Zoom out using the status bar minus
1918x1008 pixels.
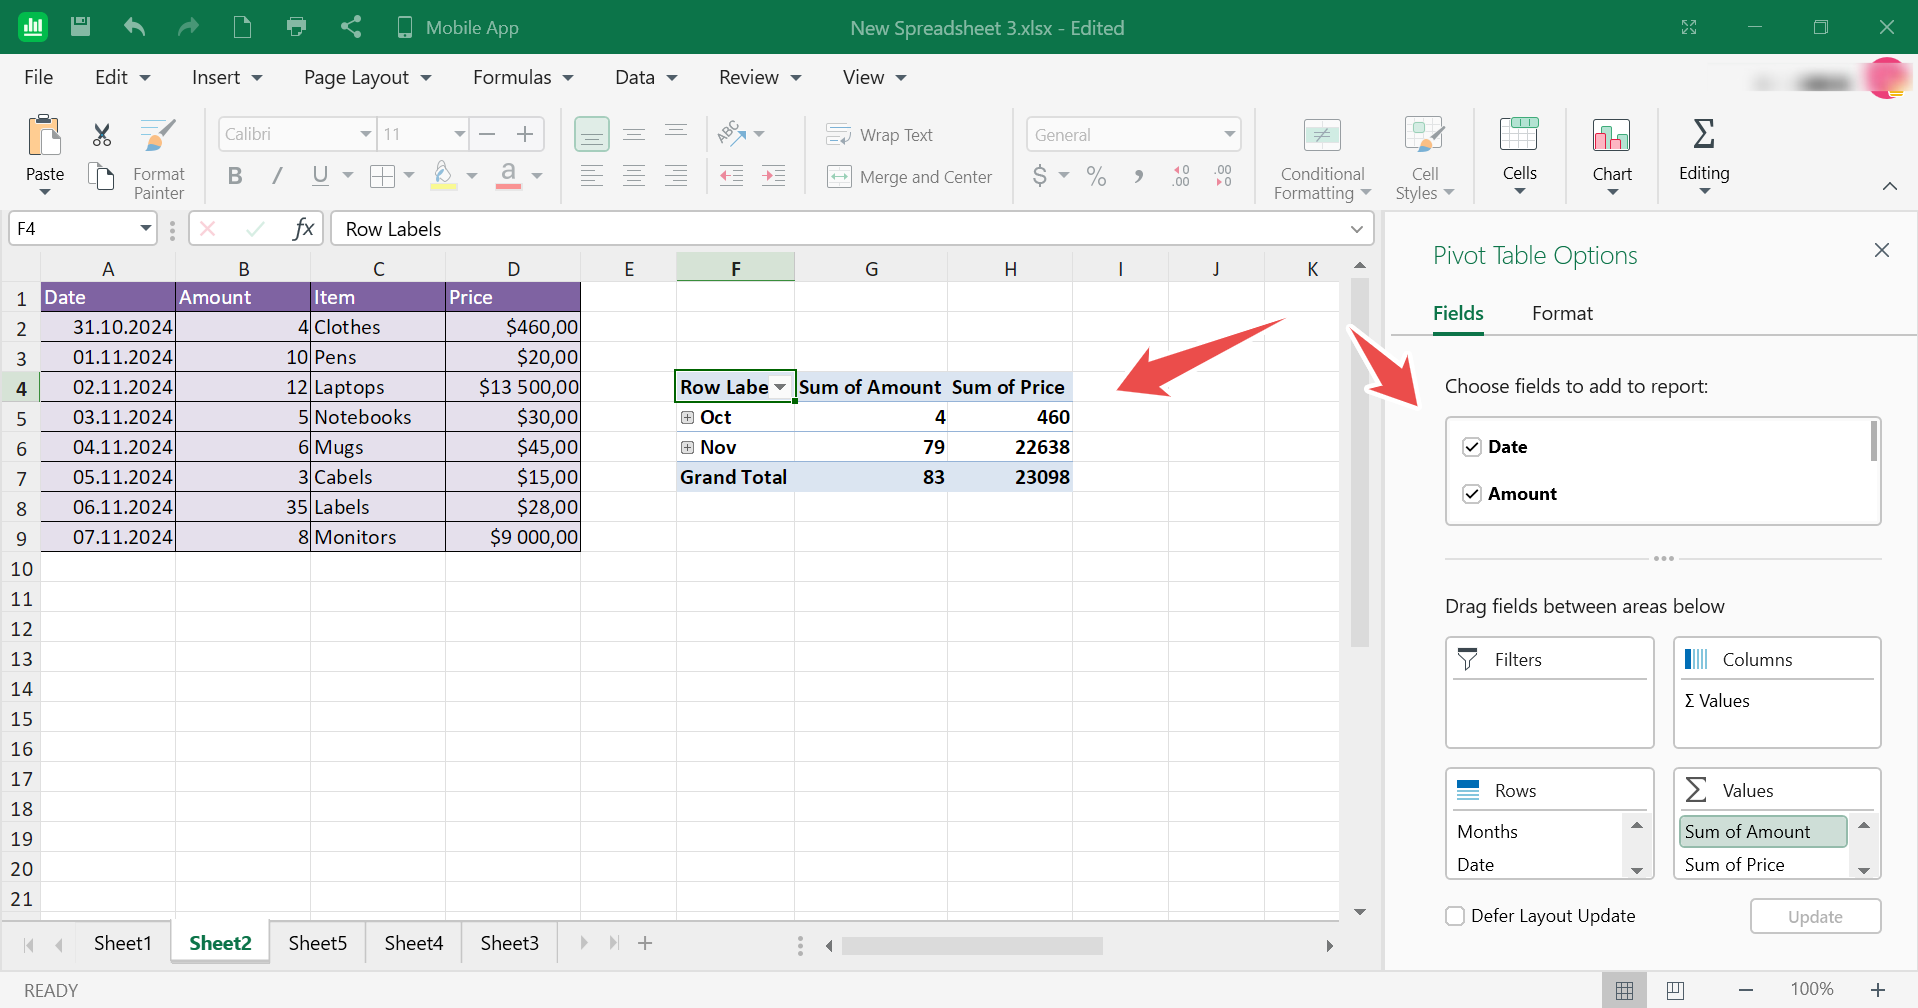click(x=1745, y=990)
